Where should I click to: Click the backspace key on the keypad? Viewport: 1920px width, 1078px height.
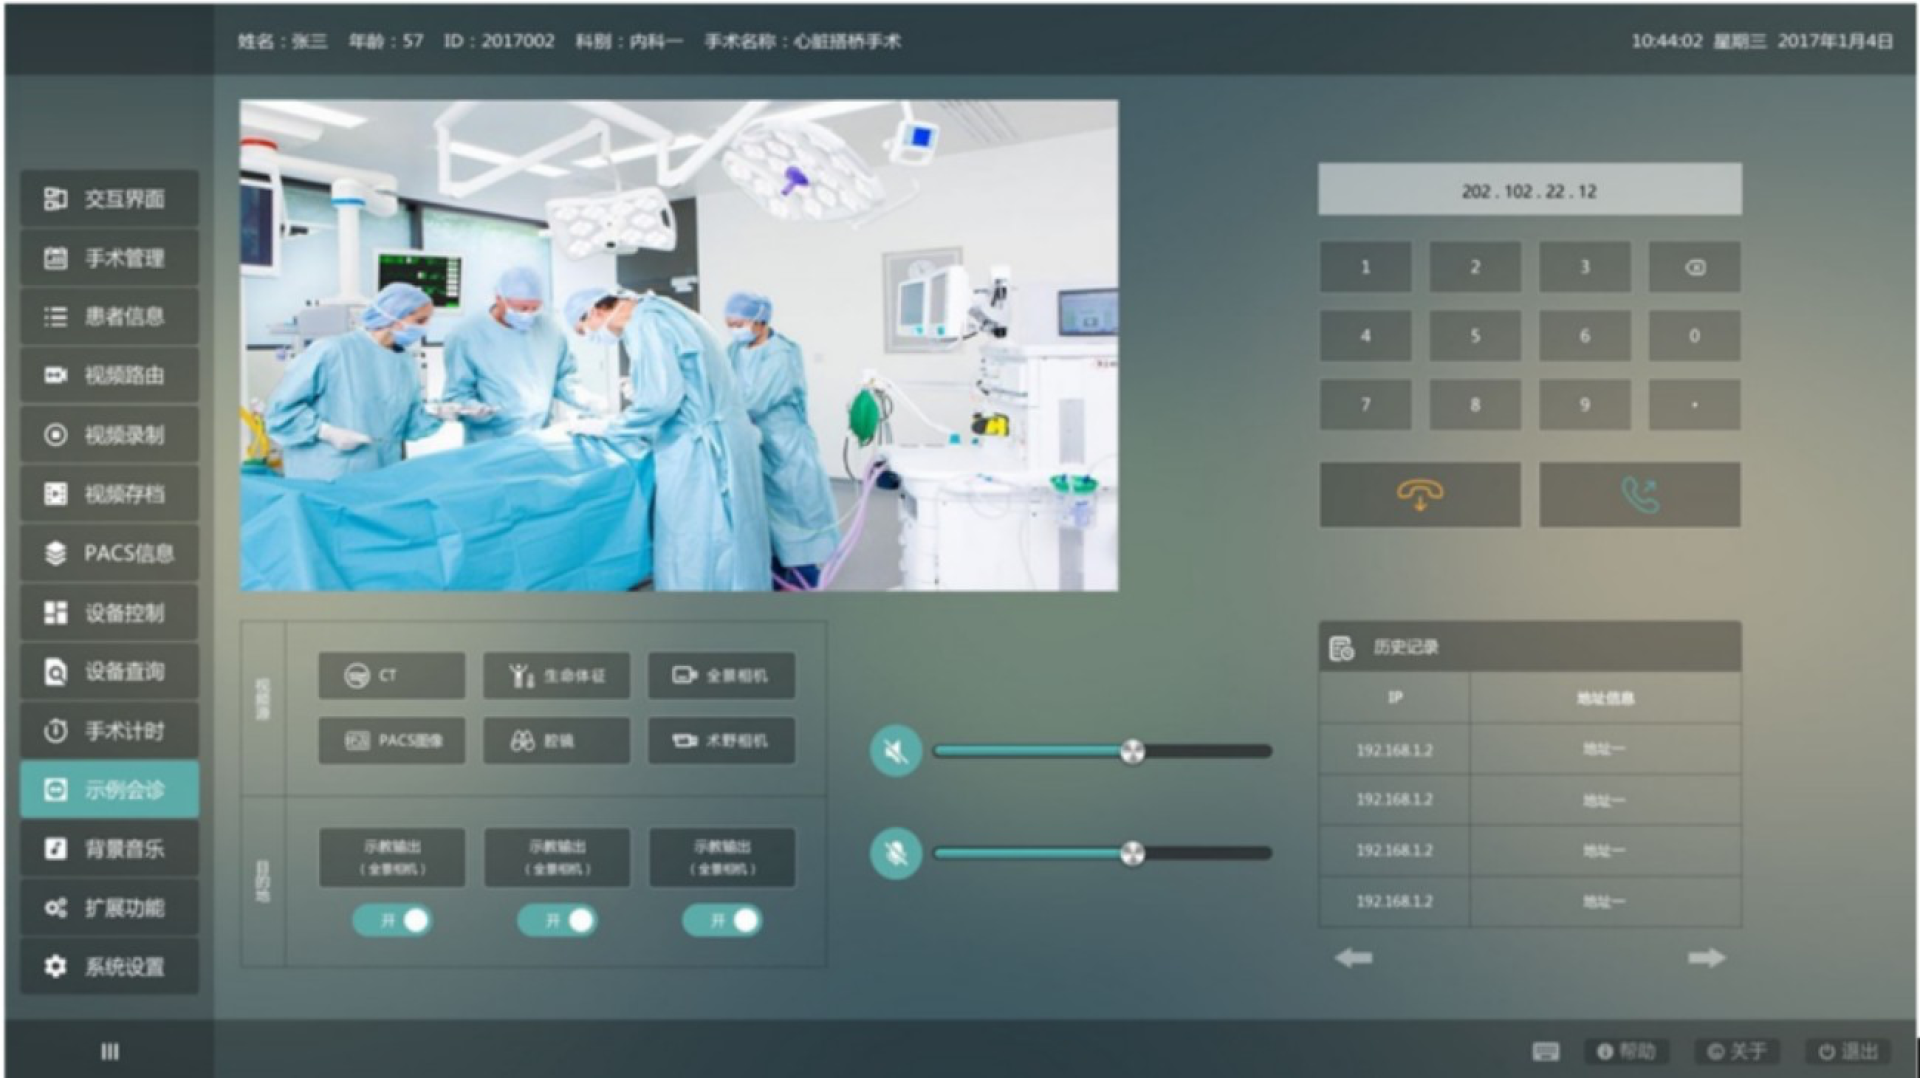[1694, 267]
